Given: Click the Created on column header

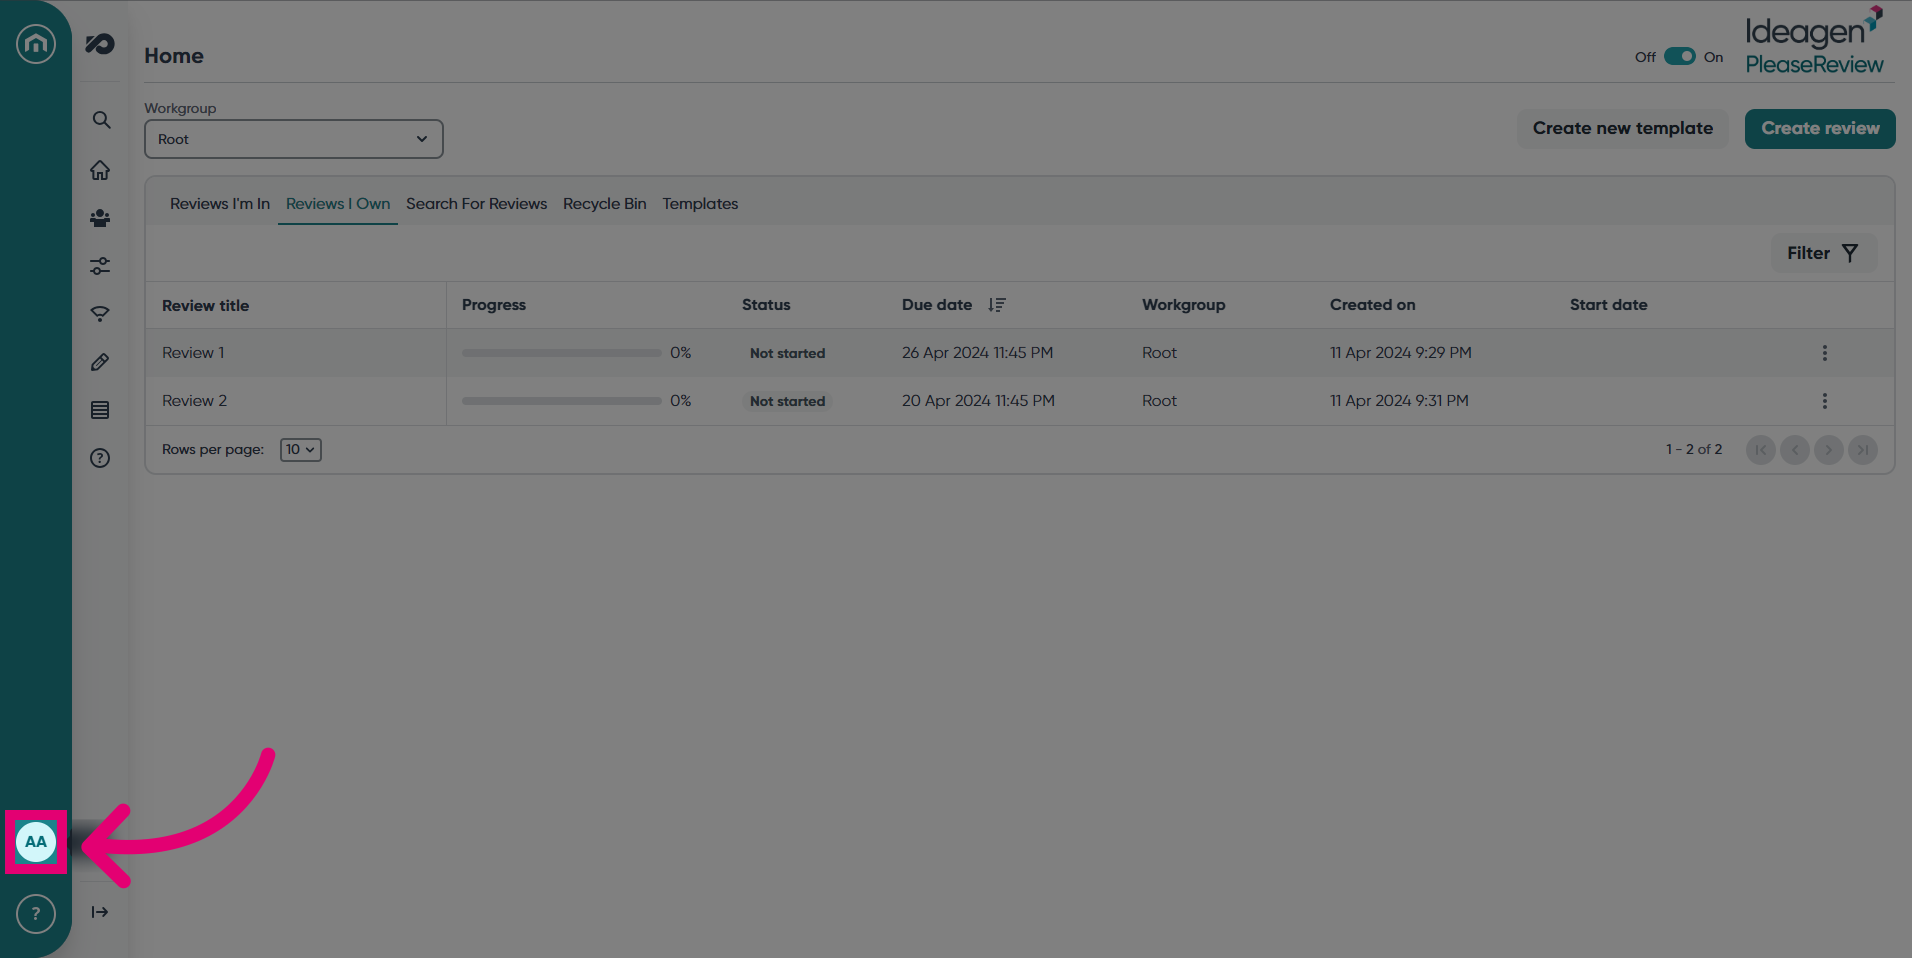Looking at the screenshot, I should (x=1373, y=305).
